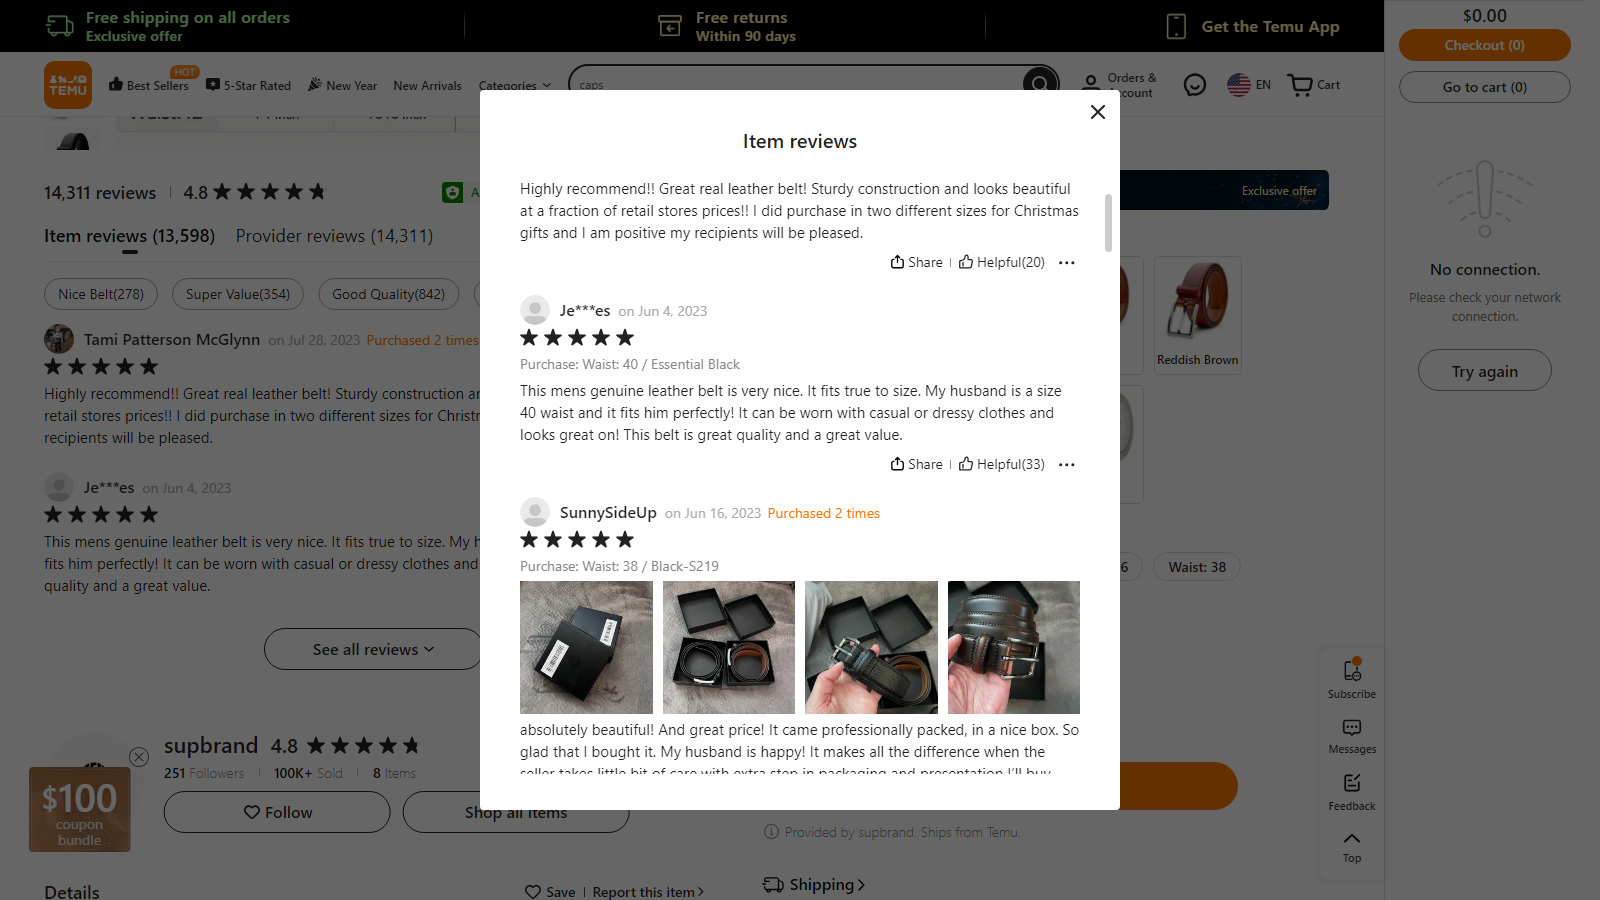Open the support smiley icon

[1194, 85]
